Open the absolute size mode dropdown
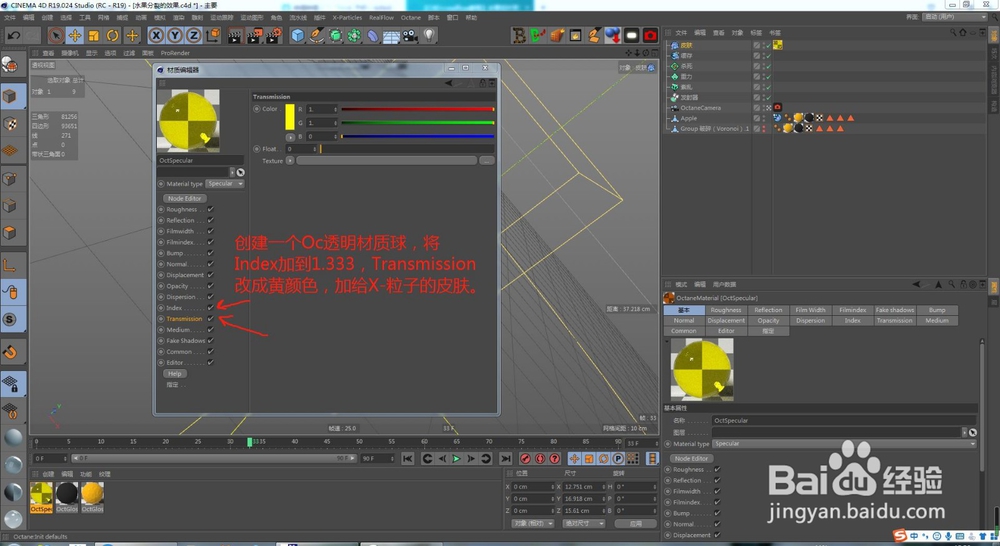Viewport: 1000px width, 546px height. 583,523
